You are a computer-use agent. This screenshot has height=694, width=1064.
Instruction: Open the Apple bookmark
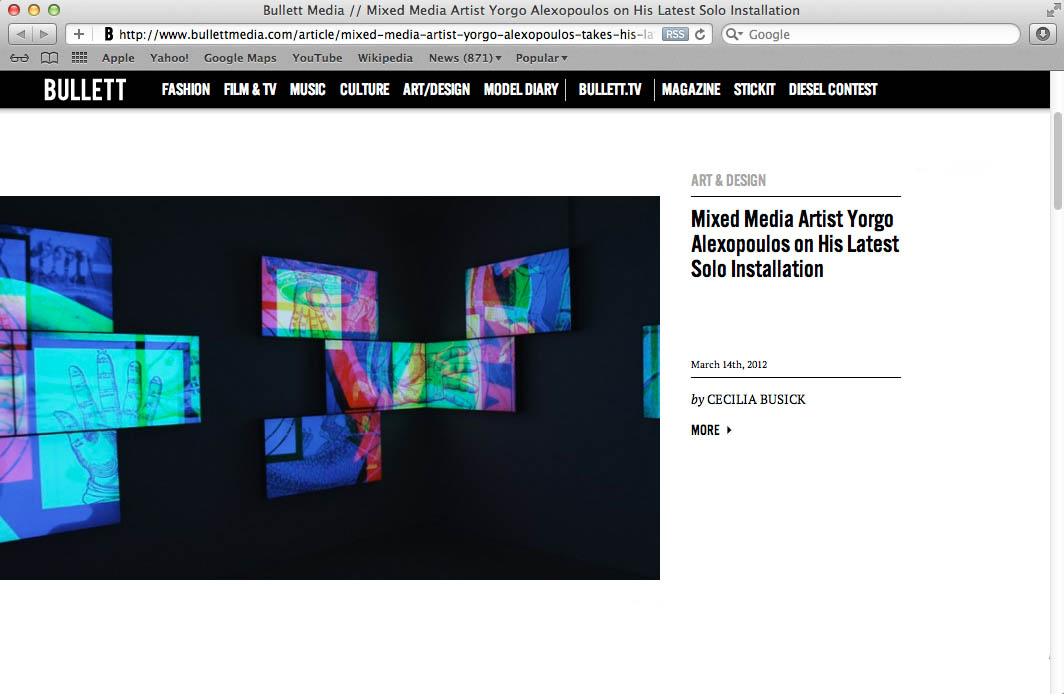pos(118,58)
